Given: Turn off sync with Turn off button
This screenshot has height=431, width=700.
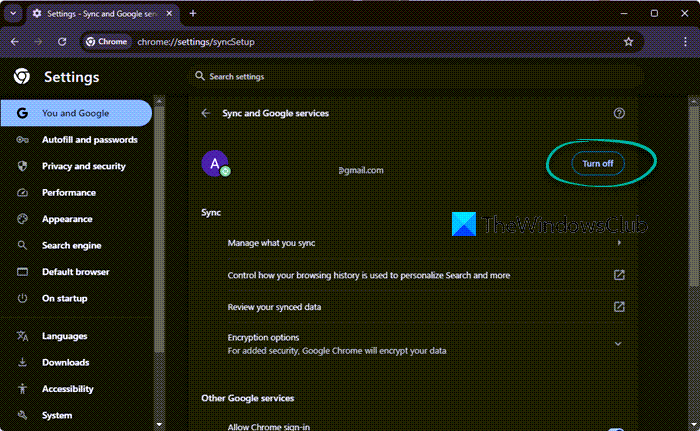Looking at the screenshot, I should click(x=598, y=164).
